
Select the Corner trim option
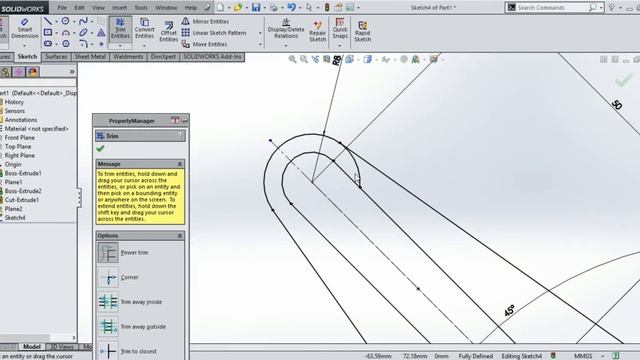click(118, 278)
